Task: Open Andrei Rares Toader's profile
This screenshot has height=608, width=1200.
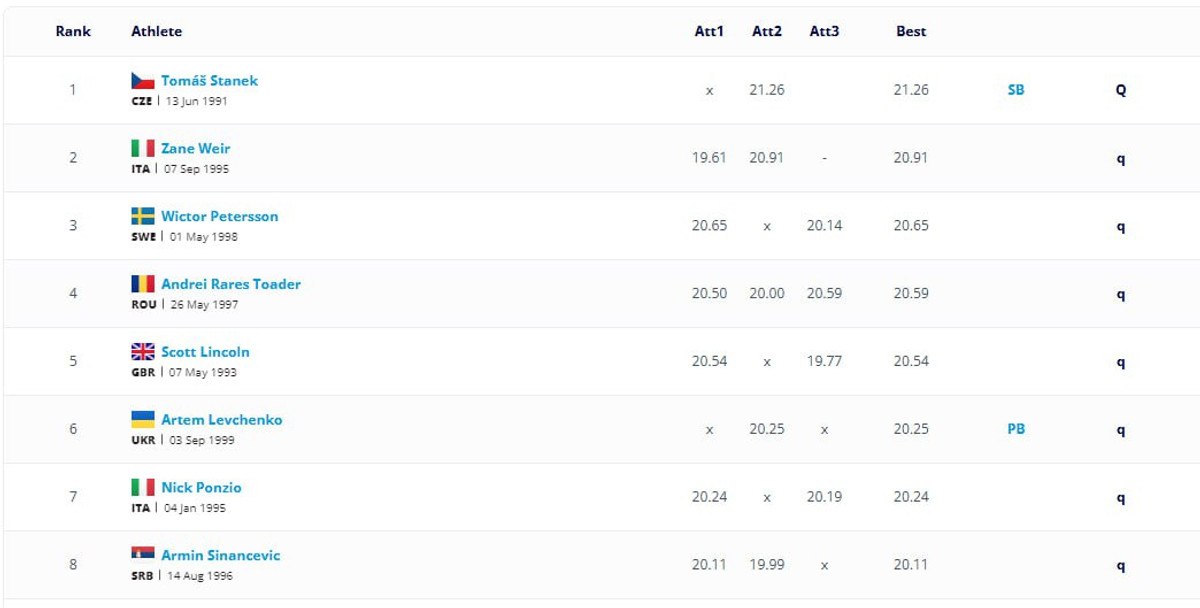Action: click(230, 284)
